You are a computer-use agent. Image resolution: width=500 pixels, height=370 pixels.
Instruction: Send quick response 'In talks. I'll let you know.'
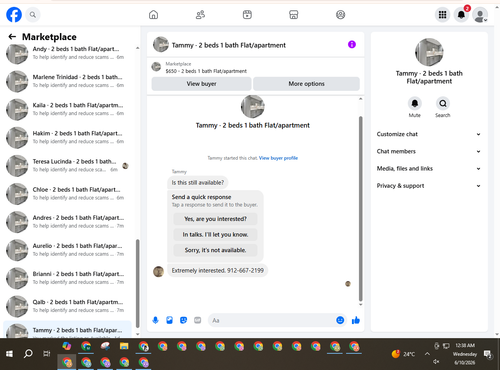point(215,235)
